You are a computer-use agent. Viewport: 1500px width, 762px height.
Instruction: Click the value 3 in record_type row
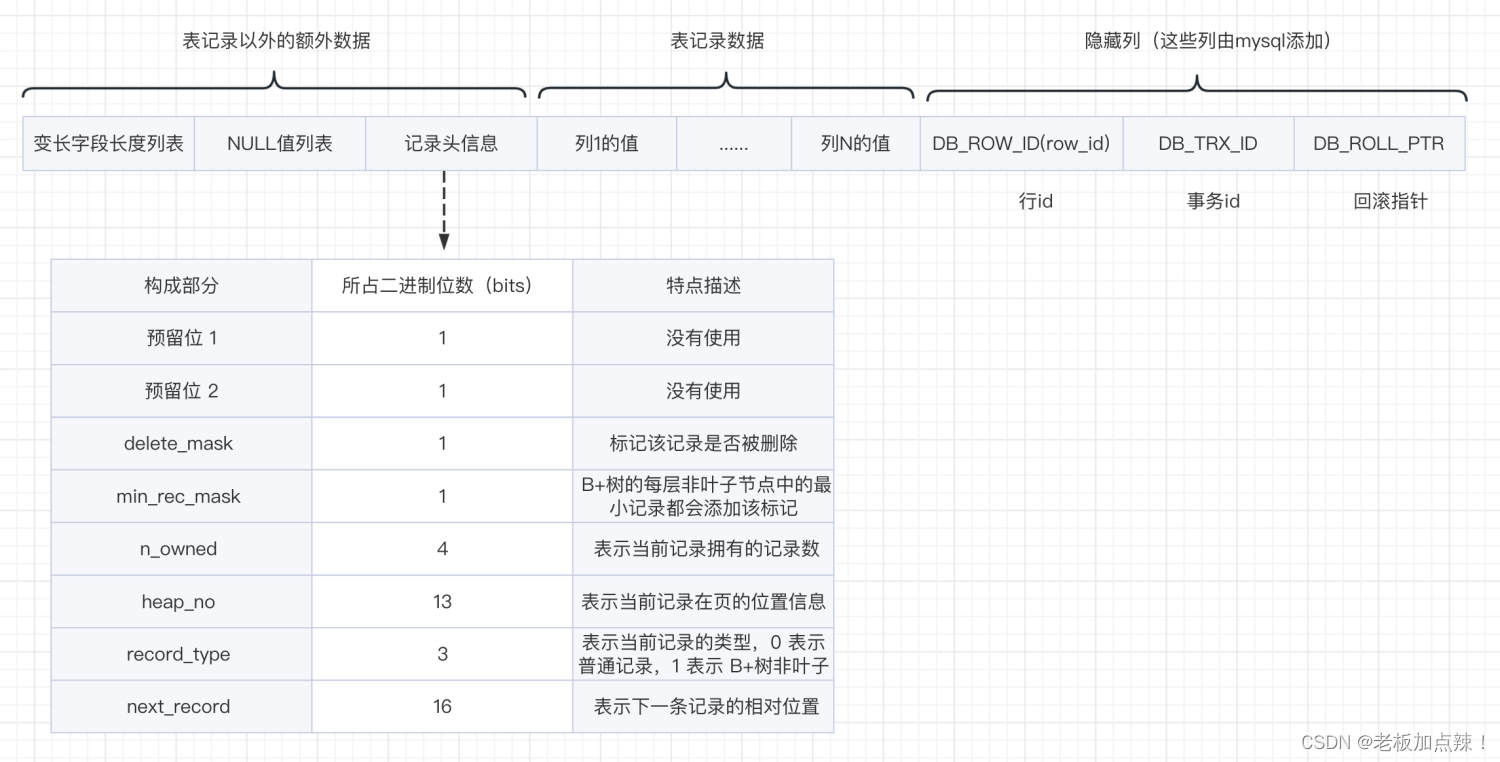click(442, 654)
